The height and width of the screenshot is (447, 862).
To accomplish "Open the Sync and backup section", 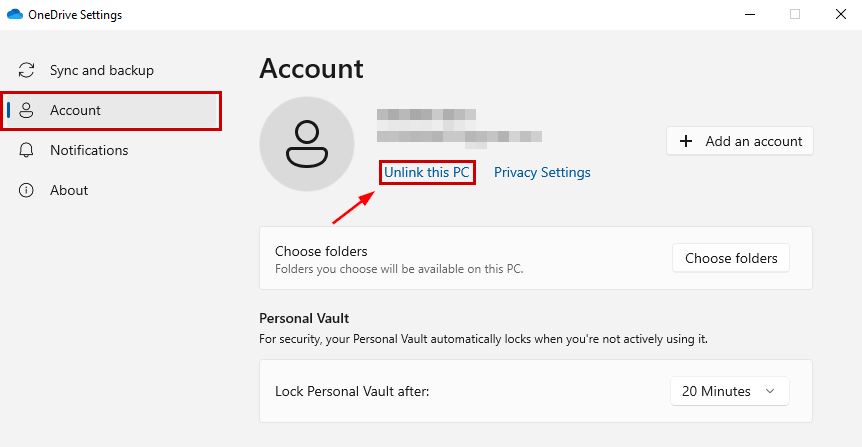I will [x=101, y=71].
